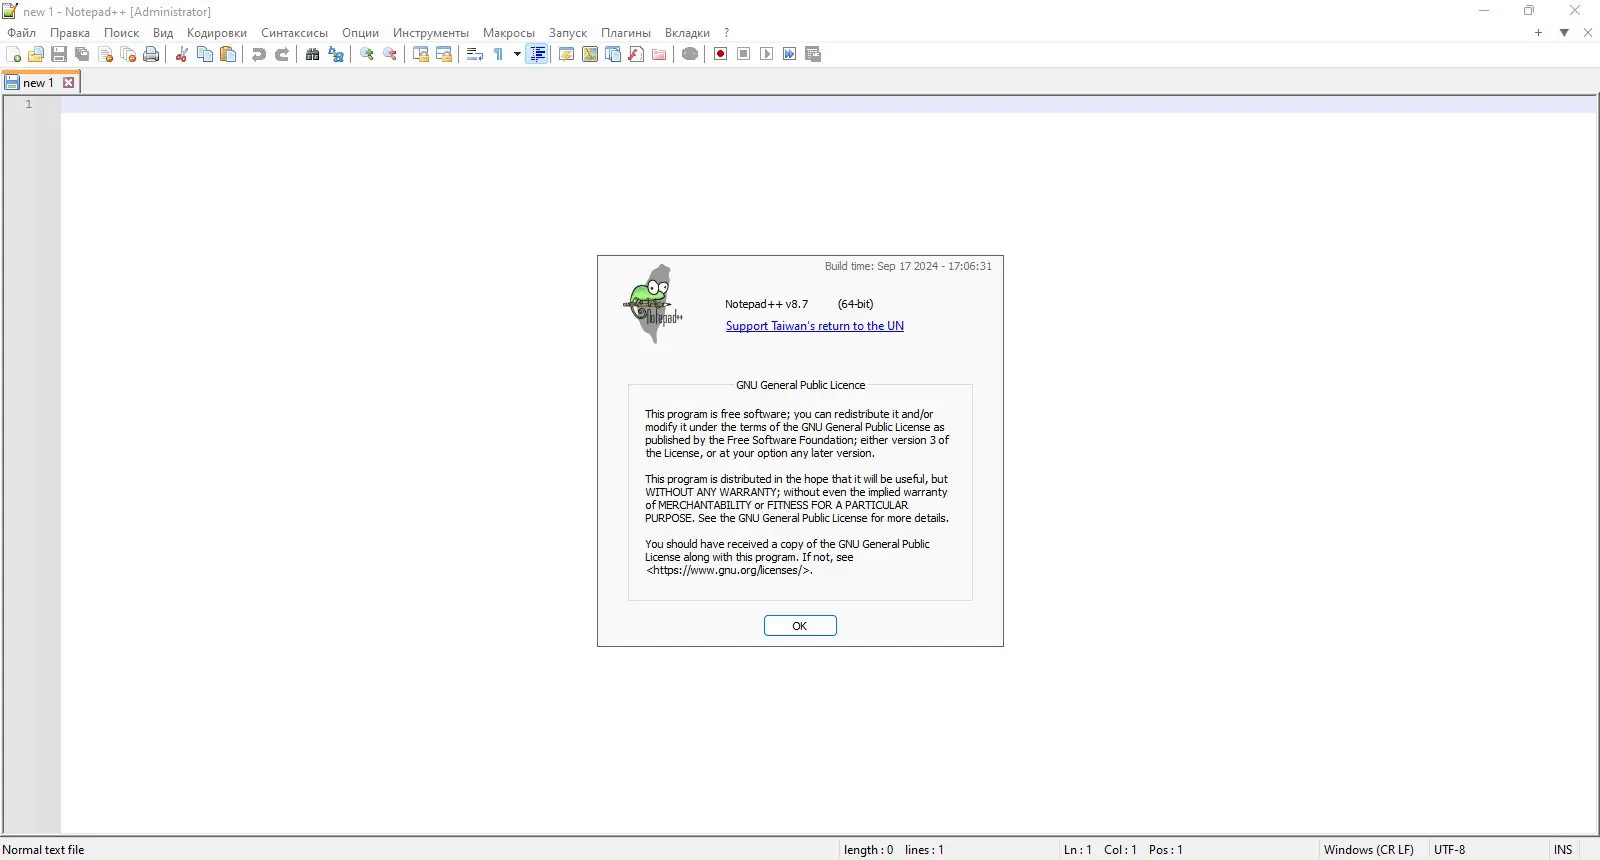
Task: Toggle INS insert mode in status bar
Action: (1563, 850)
